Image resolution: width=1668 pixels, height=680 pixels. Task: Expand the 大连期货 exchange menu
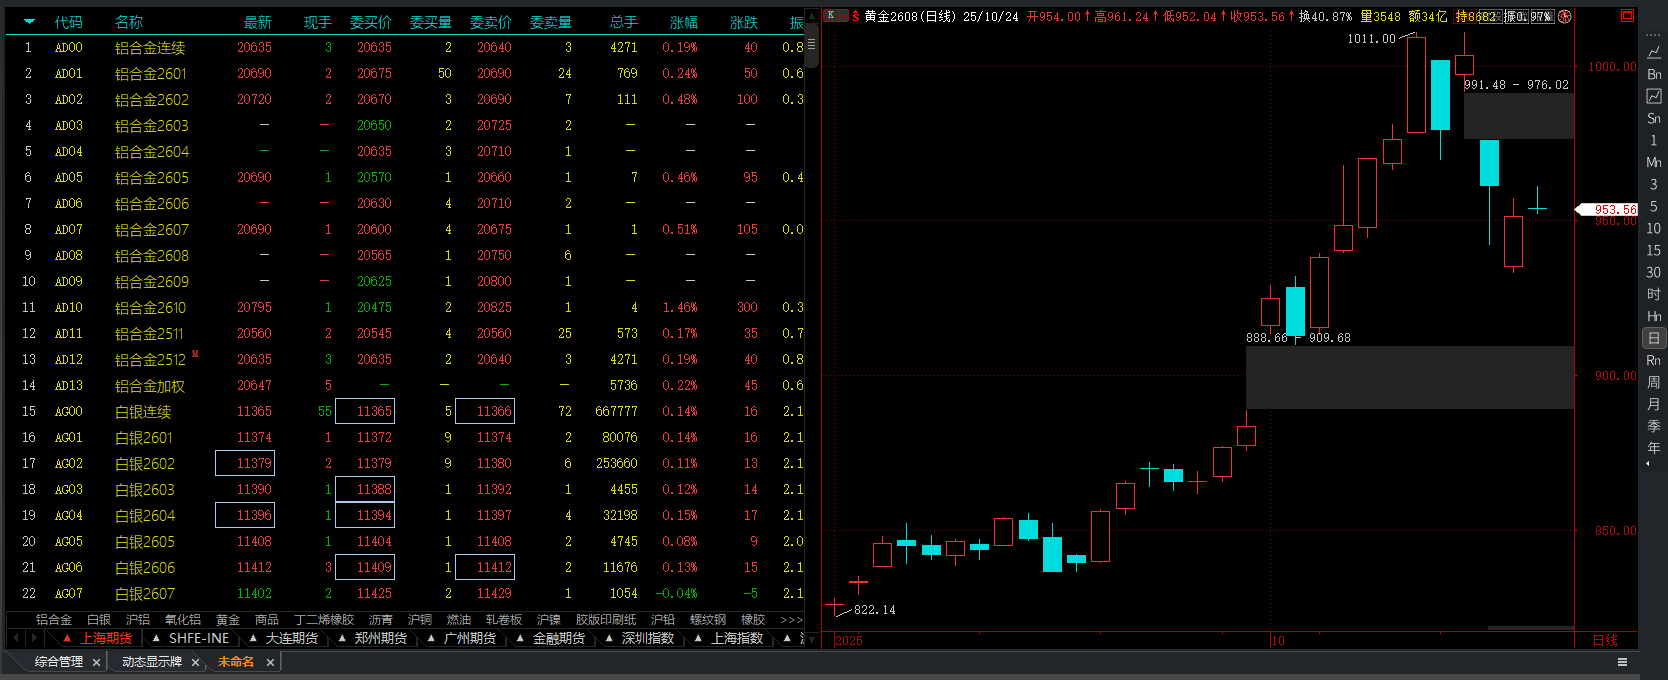(x=284, y=638)
